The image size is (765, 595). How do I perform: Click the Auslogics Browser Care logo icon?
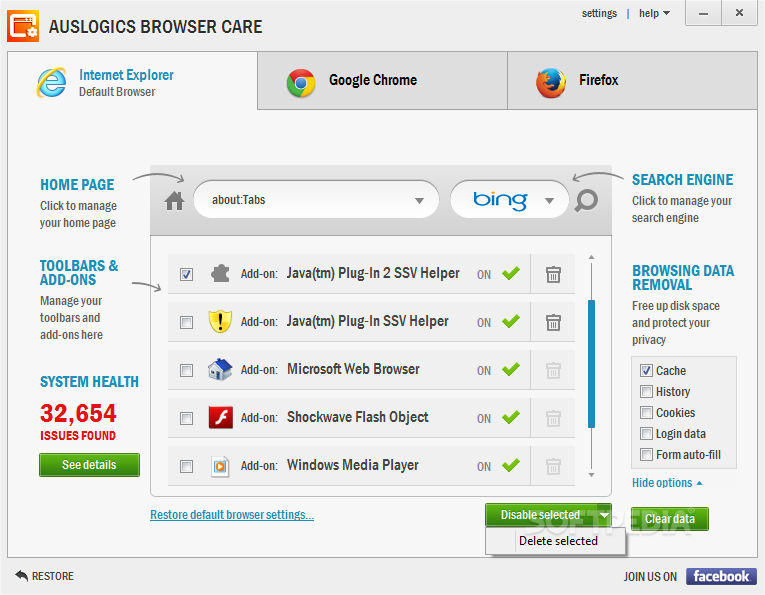pyautogui.click(x=23, y=26)
